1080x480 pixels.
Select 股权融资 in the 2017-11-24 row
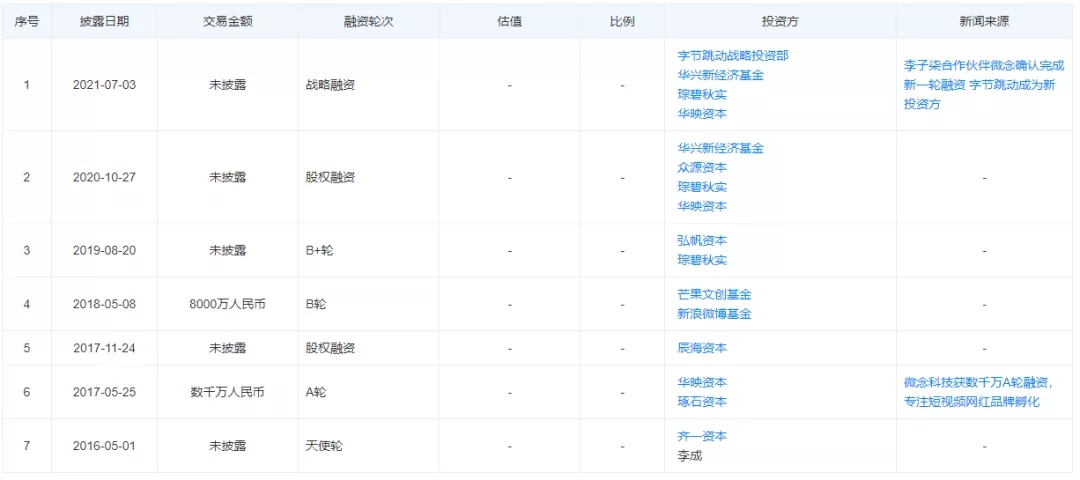[x=329, y=348]
